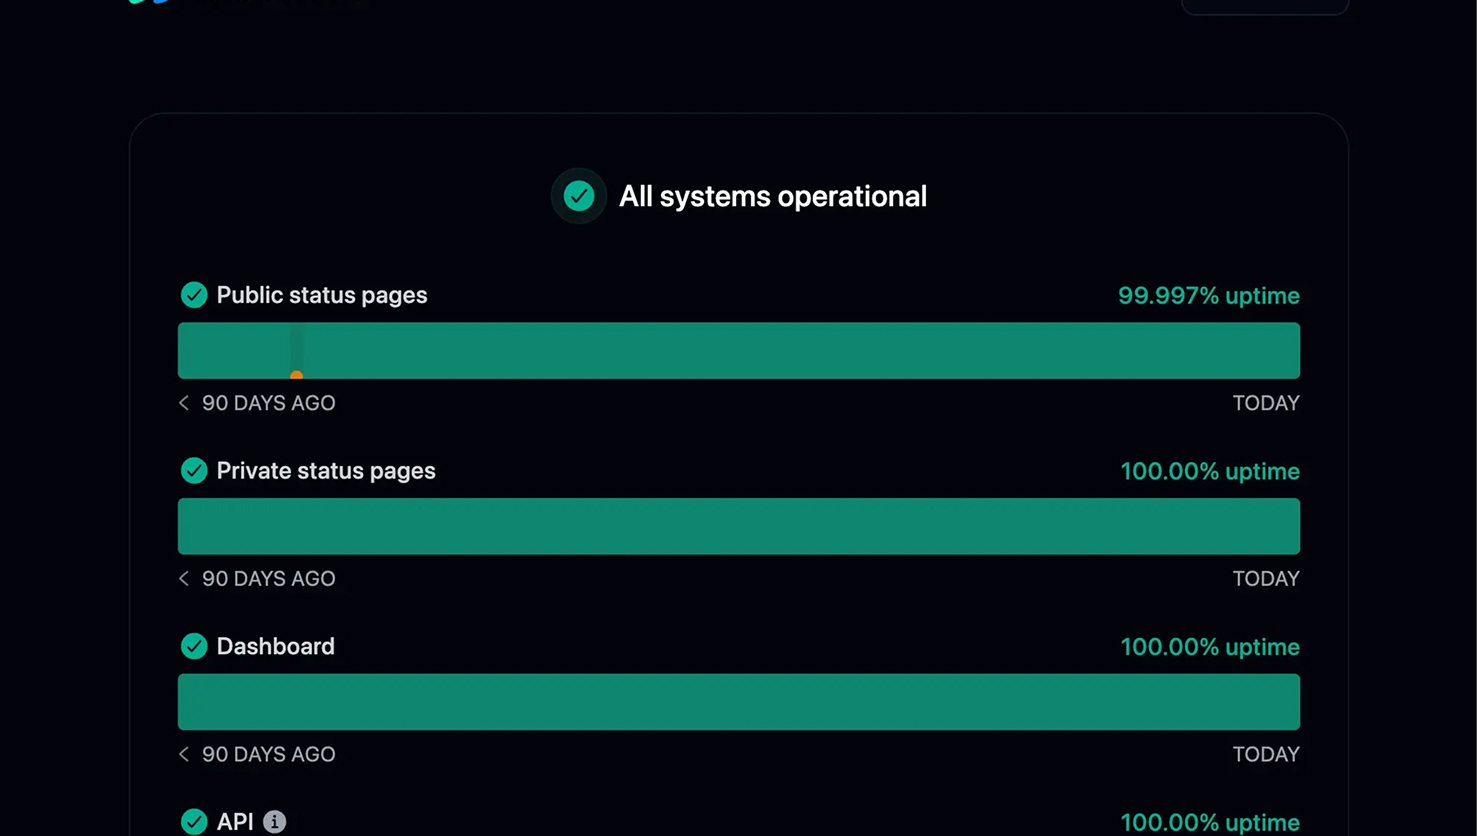Viewport: 1477px width, 836px height.
Task: Click the Public status pages uptime bar
Action: 739,351
